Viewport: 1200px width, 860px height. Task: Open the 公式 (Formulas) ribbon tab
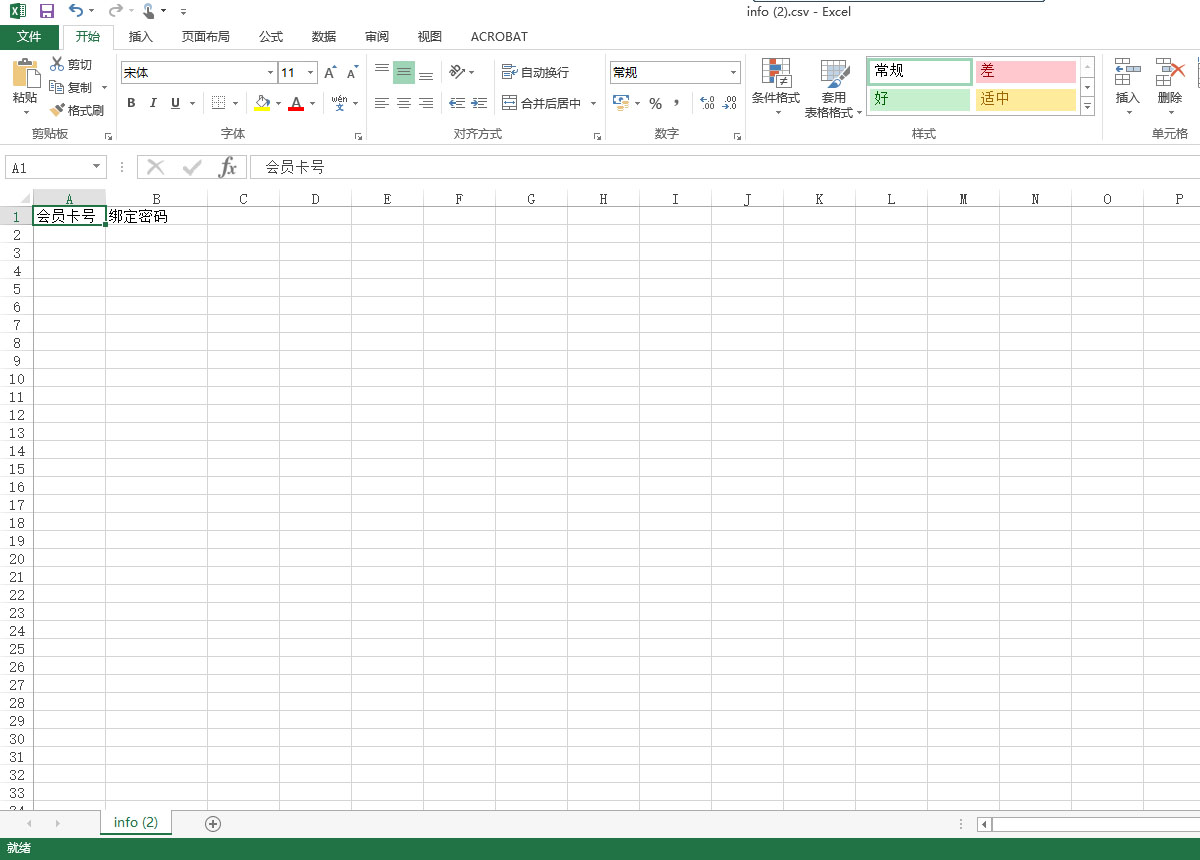271,37
